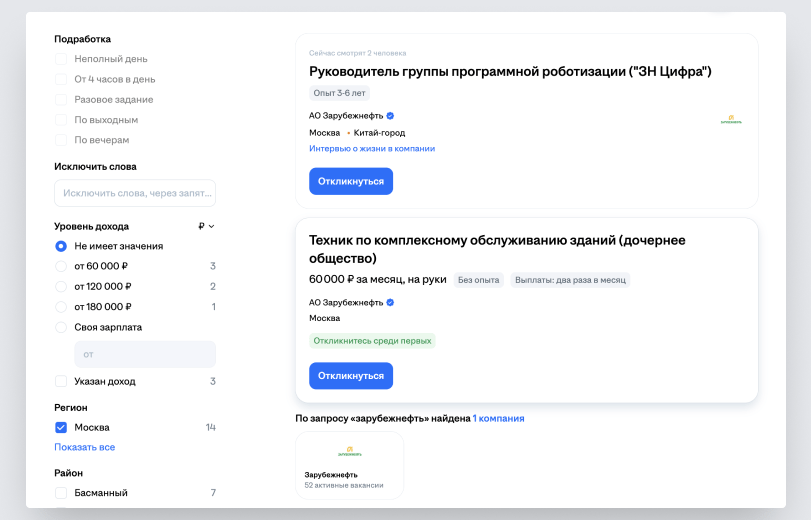The height and width of the screenshot is (520, 811).
Task: Check the Неполный день checkbox
Action: pyautogui.click(x=61, y=59)
